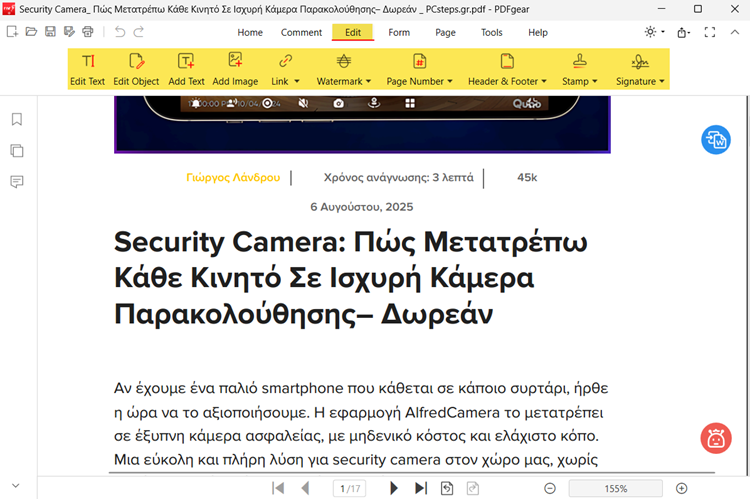
Task: Choose the Add Text tool
Action: 186,69
